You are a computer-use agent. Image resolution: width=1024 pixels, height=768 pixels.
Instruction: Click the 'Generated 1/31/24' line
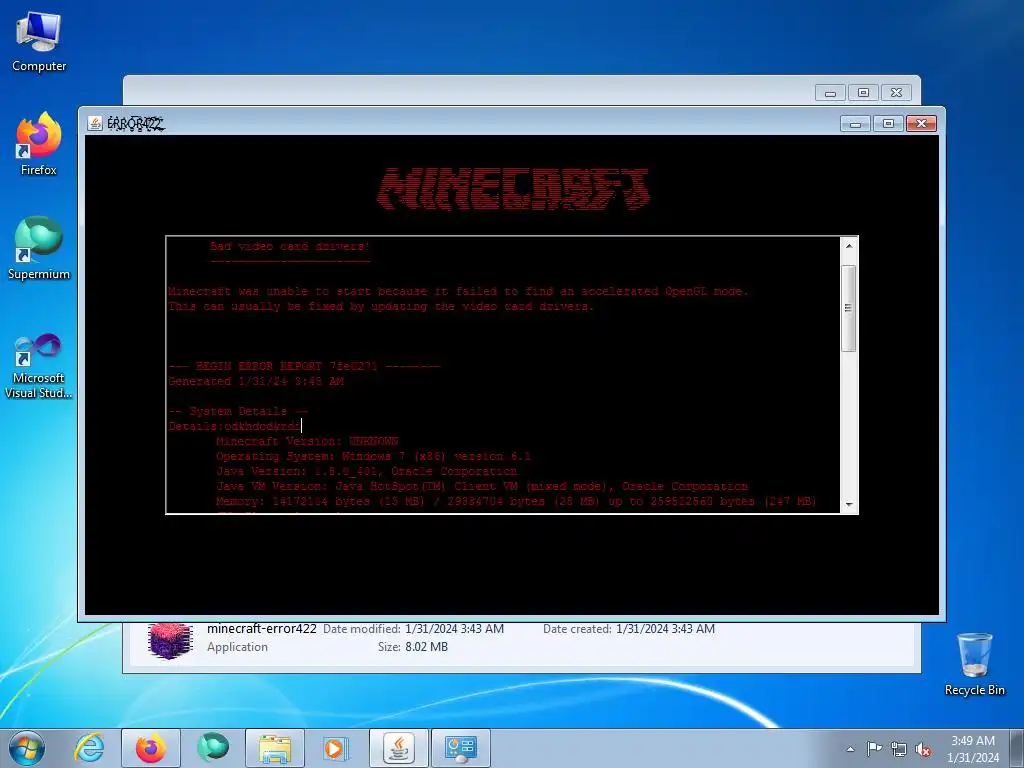(x=256, y=381)
